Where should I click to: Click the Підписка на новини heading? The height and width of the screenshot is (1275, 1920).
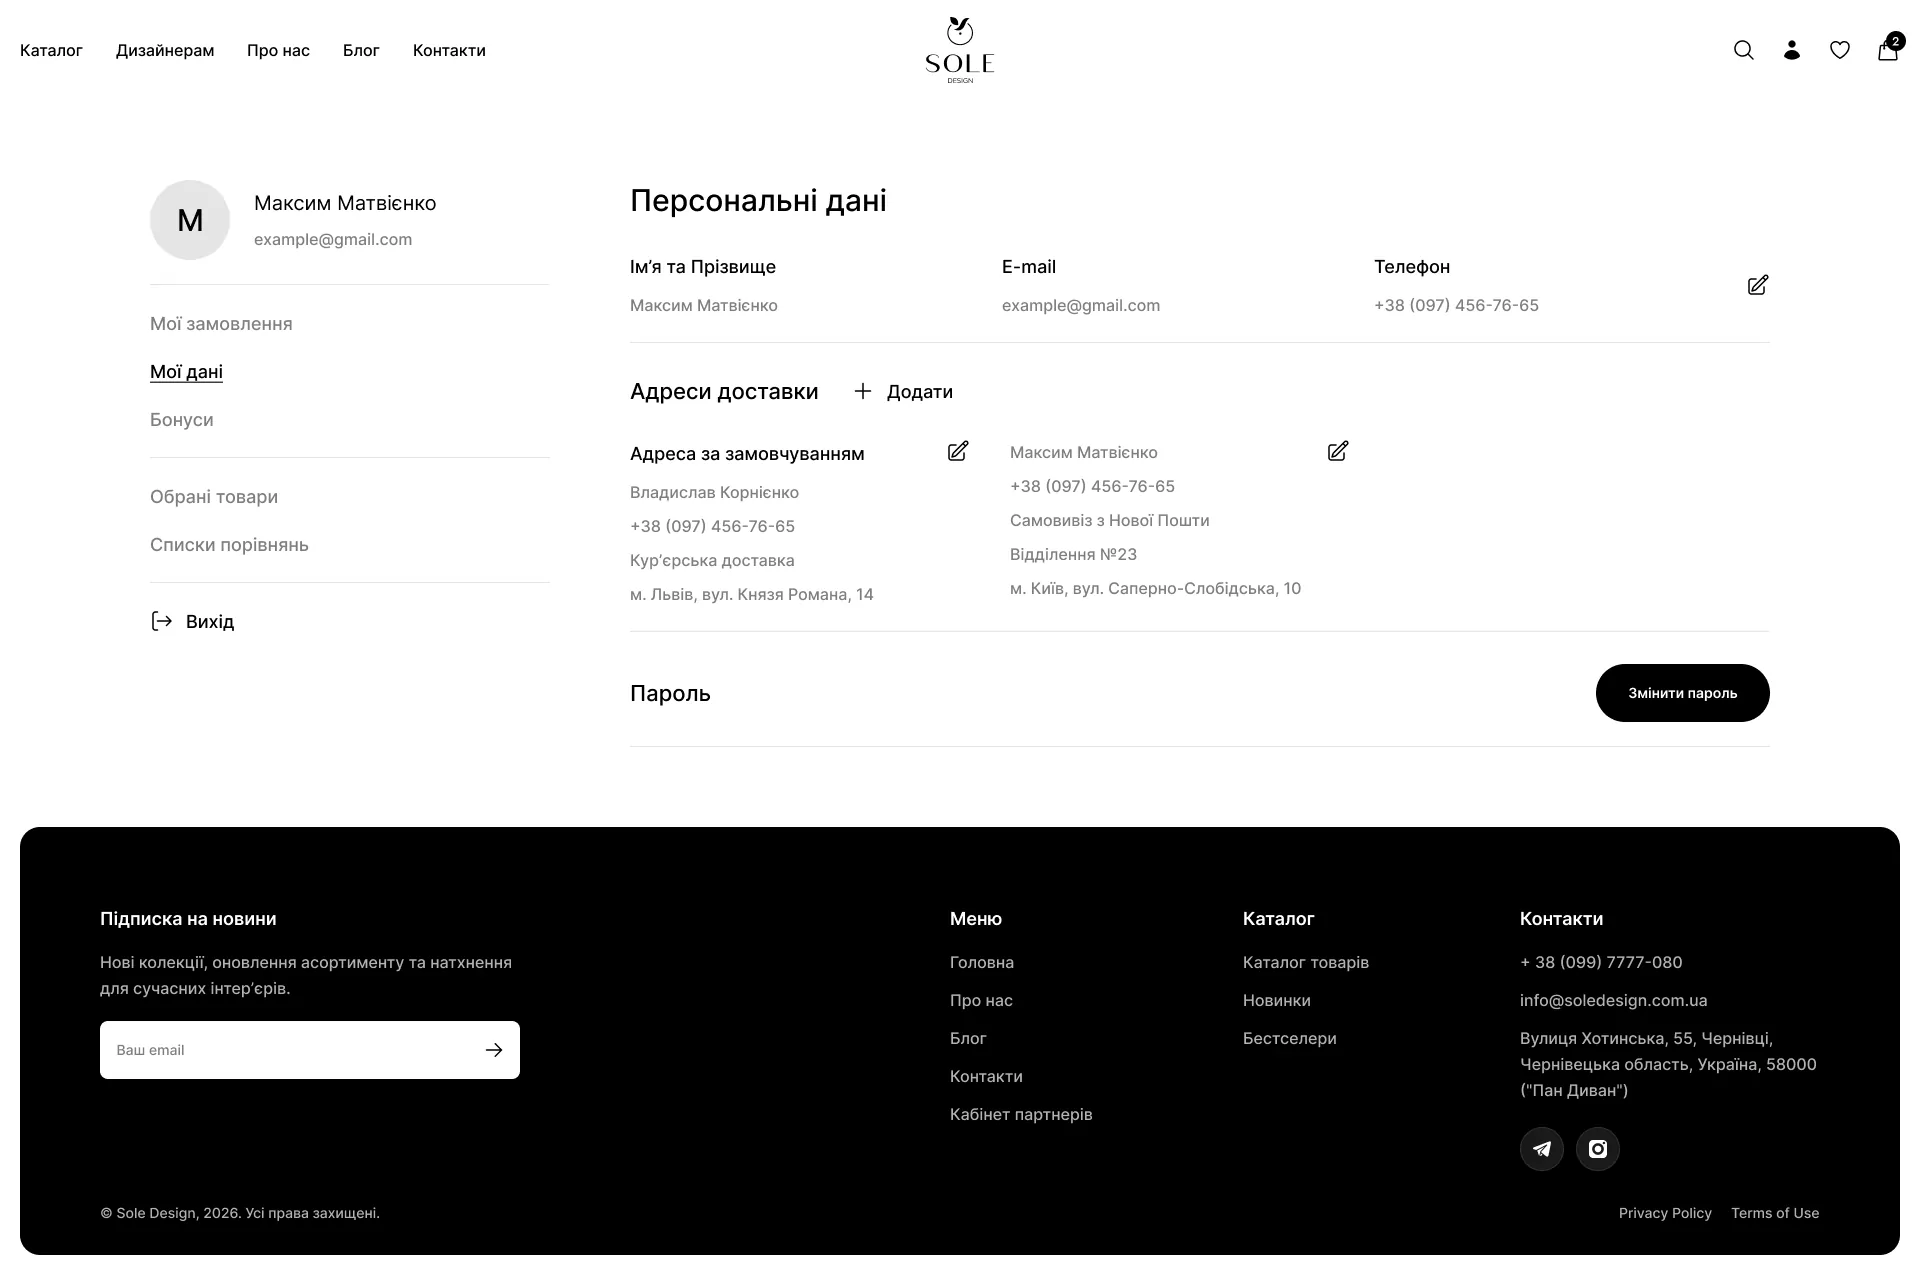(x=188, y=919)
